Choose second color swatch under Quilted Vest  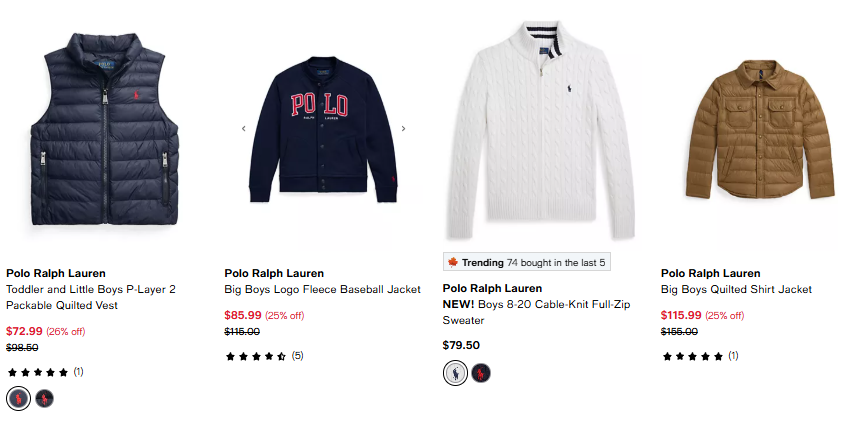[45, 399]
